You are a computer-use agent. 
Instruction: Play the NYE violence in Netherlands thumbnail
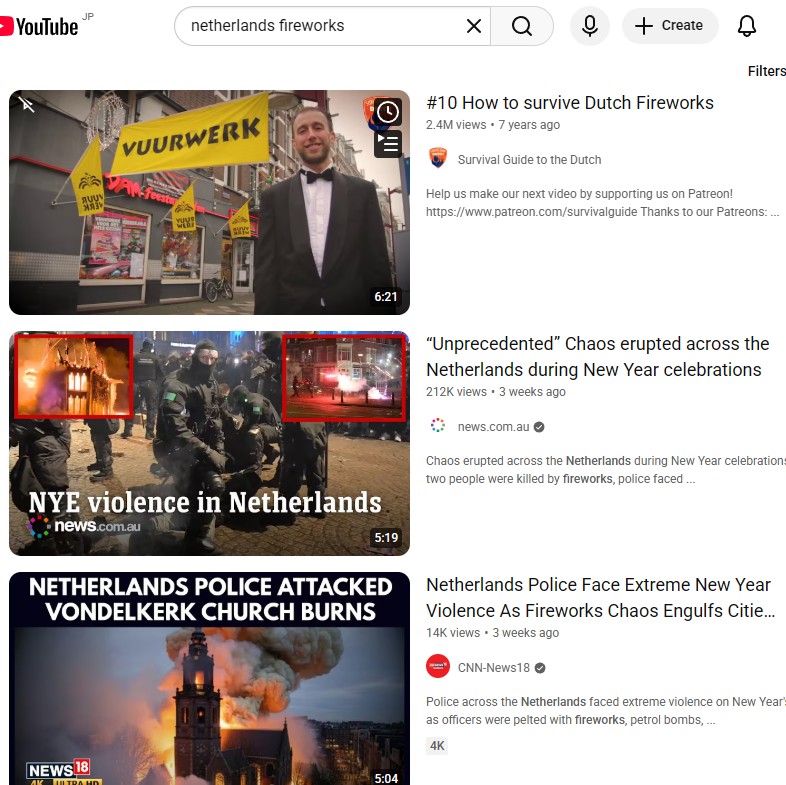(209, 444)
